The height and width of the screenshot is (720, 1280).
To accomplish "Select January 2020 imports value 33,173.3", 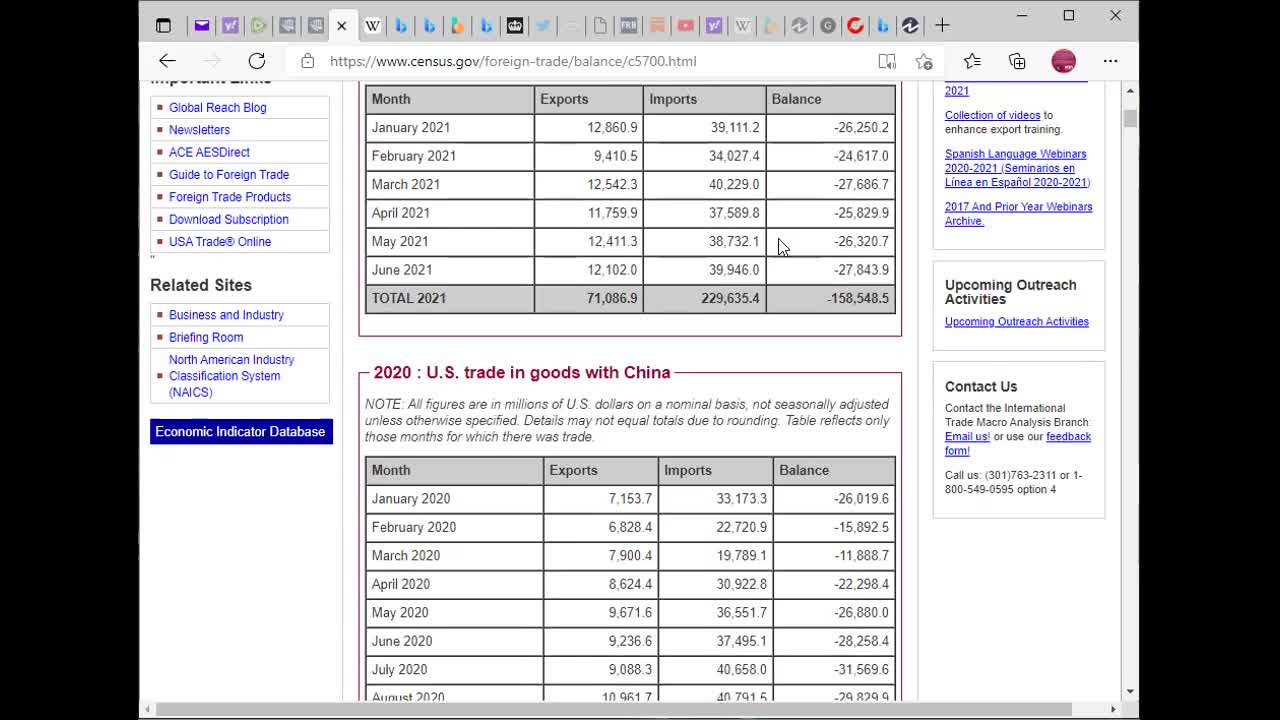I will 741,499.
